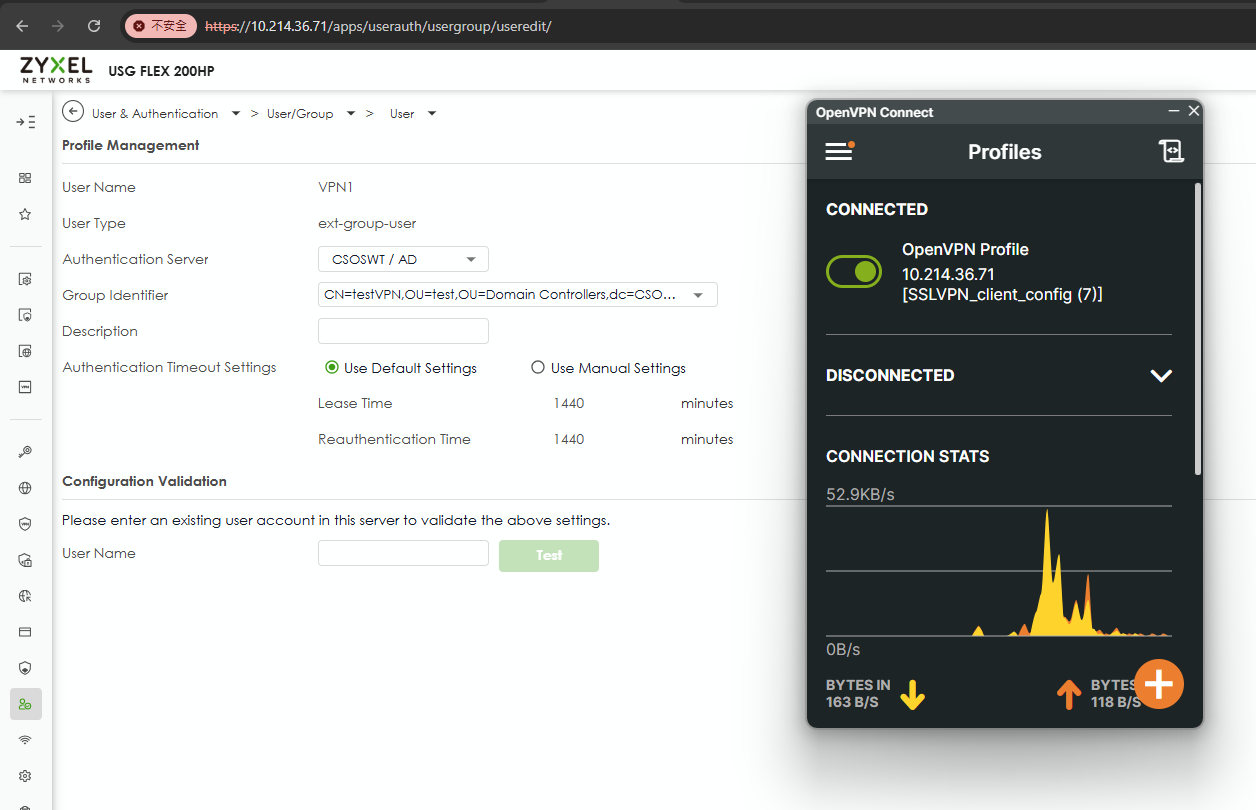Open the wireless Wi-Fi icon in sidebar
The image size is (1256, 810).
click(25, 740)
